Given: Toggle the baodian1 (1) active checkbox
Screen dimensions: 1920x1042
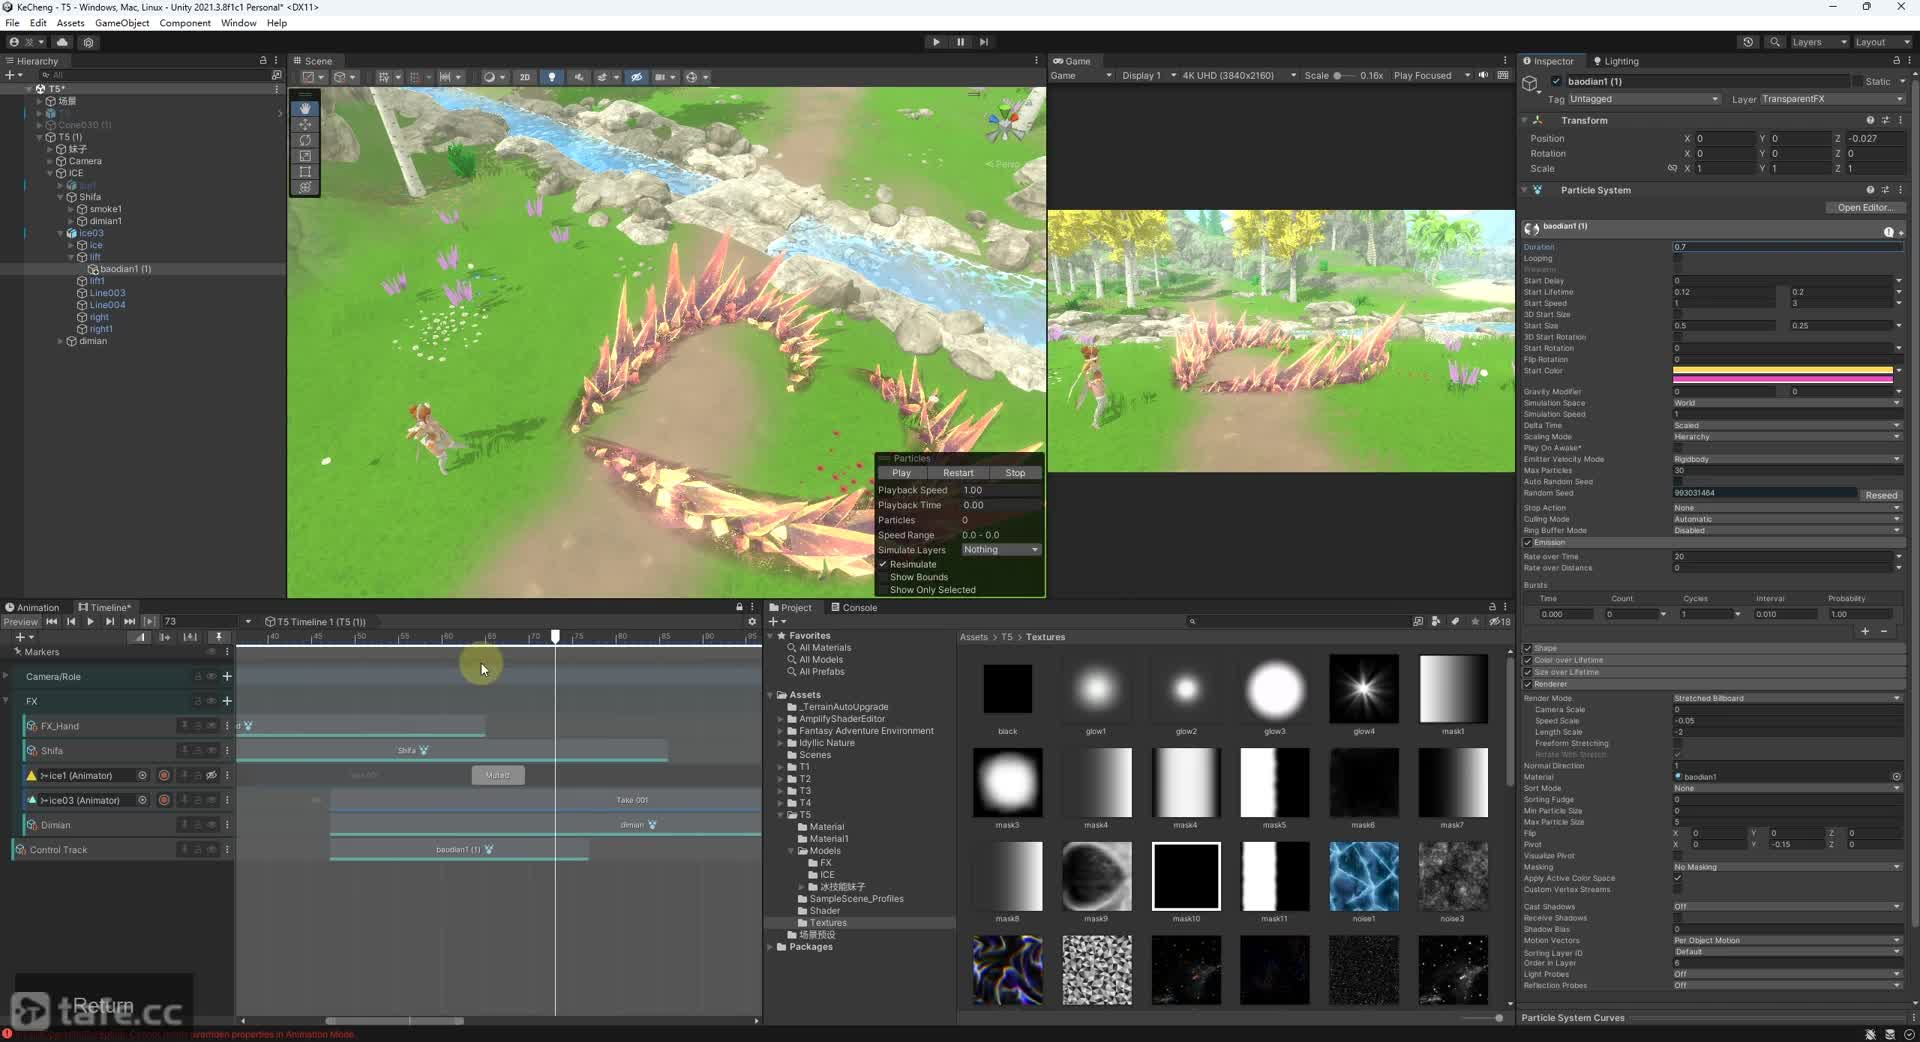Looking at the screenshot, I should [x=1556, y=81].
